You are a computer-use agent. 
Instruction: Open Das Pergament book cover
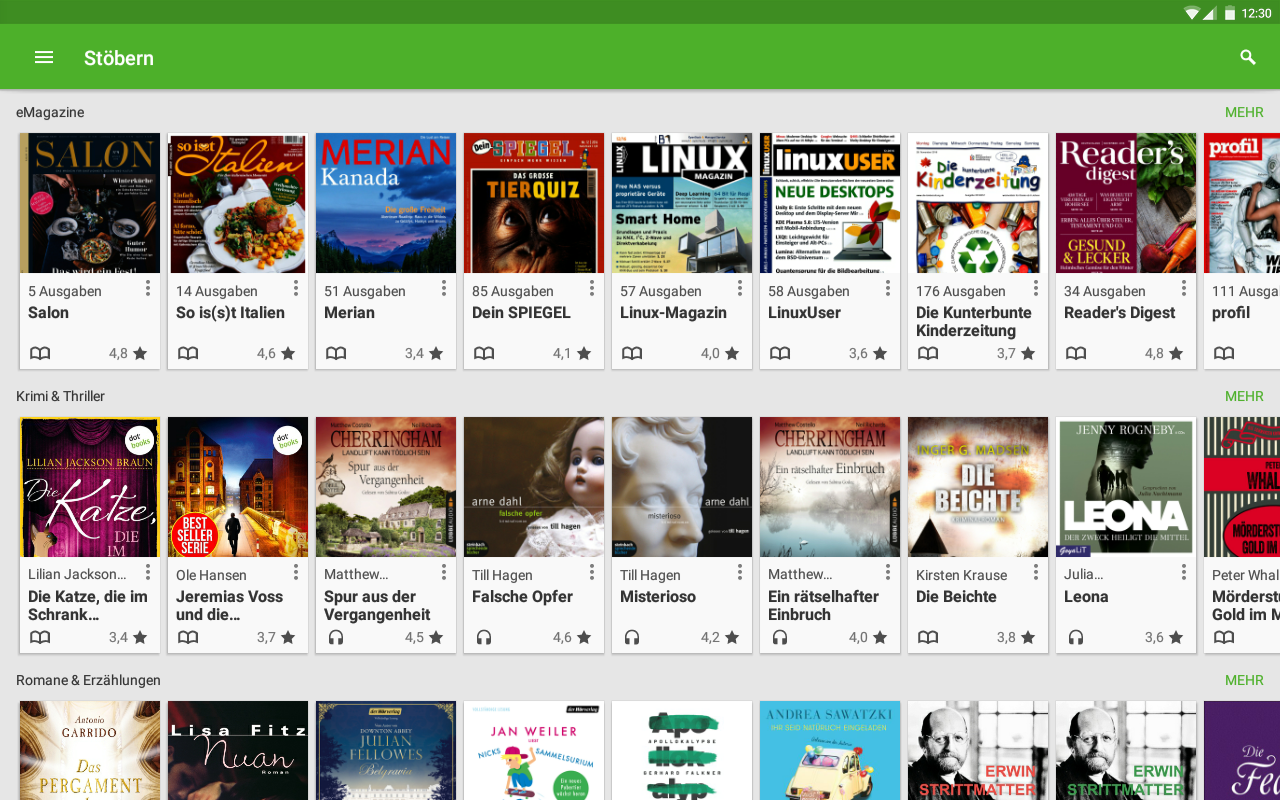click(90, 750)
